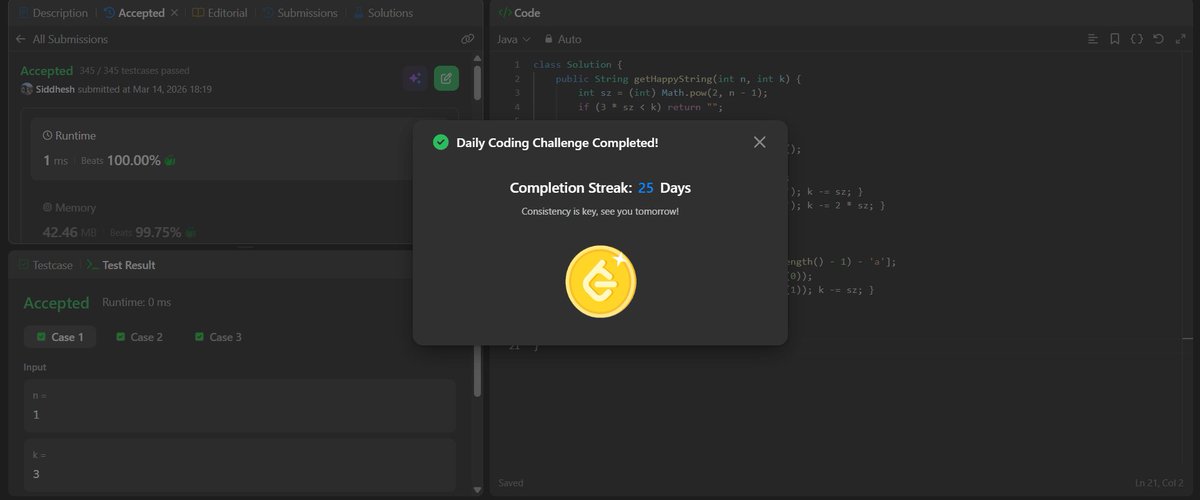Close the Accepted tab
The image size is (1200, 500).
[x=175, y=13]
